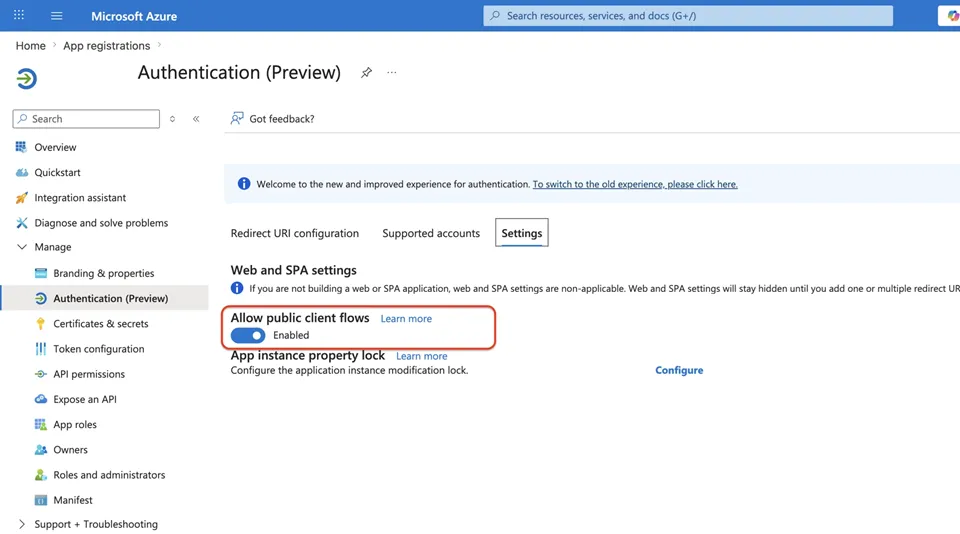Switch to Redirect URI configuration tab
960x534 pixels.
pyautogui.click(x=294, y=233)
